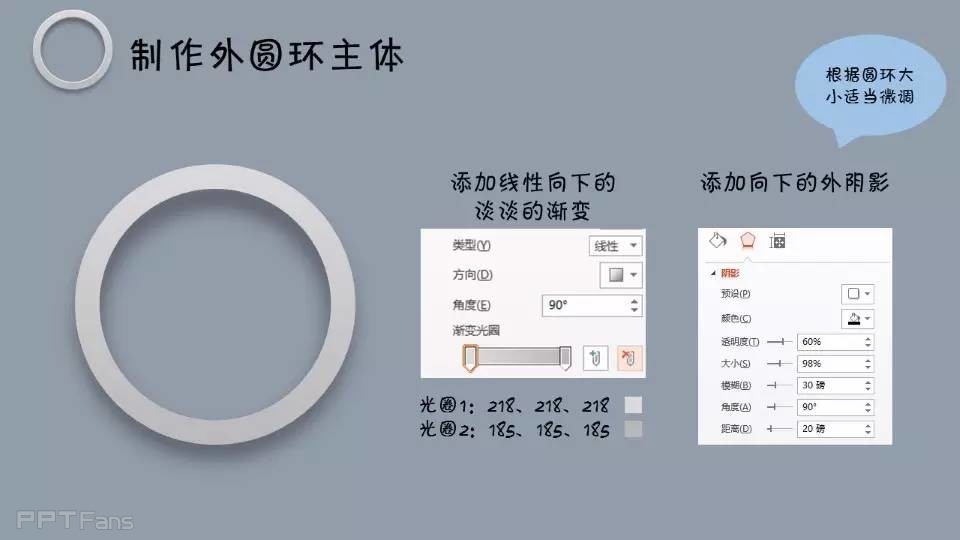Open the gradient type 线性 dropdown
Image resolution: width=960 pixels, height=540 pixels.
click(x=615, y=246)
